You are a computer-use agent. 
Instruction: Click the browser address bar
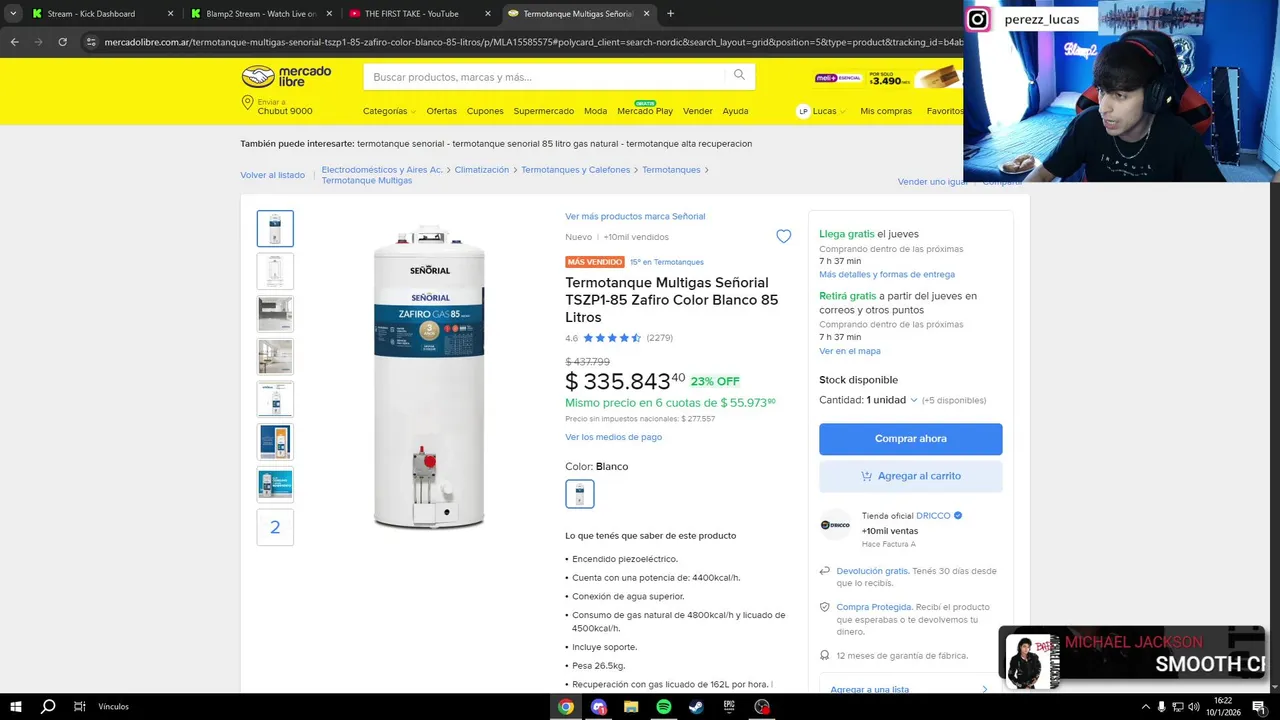coord(530,42)
